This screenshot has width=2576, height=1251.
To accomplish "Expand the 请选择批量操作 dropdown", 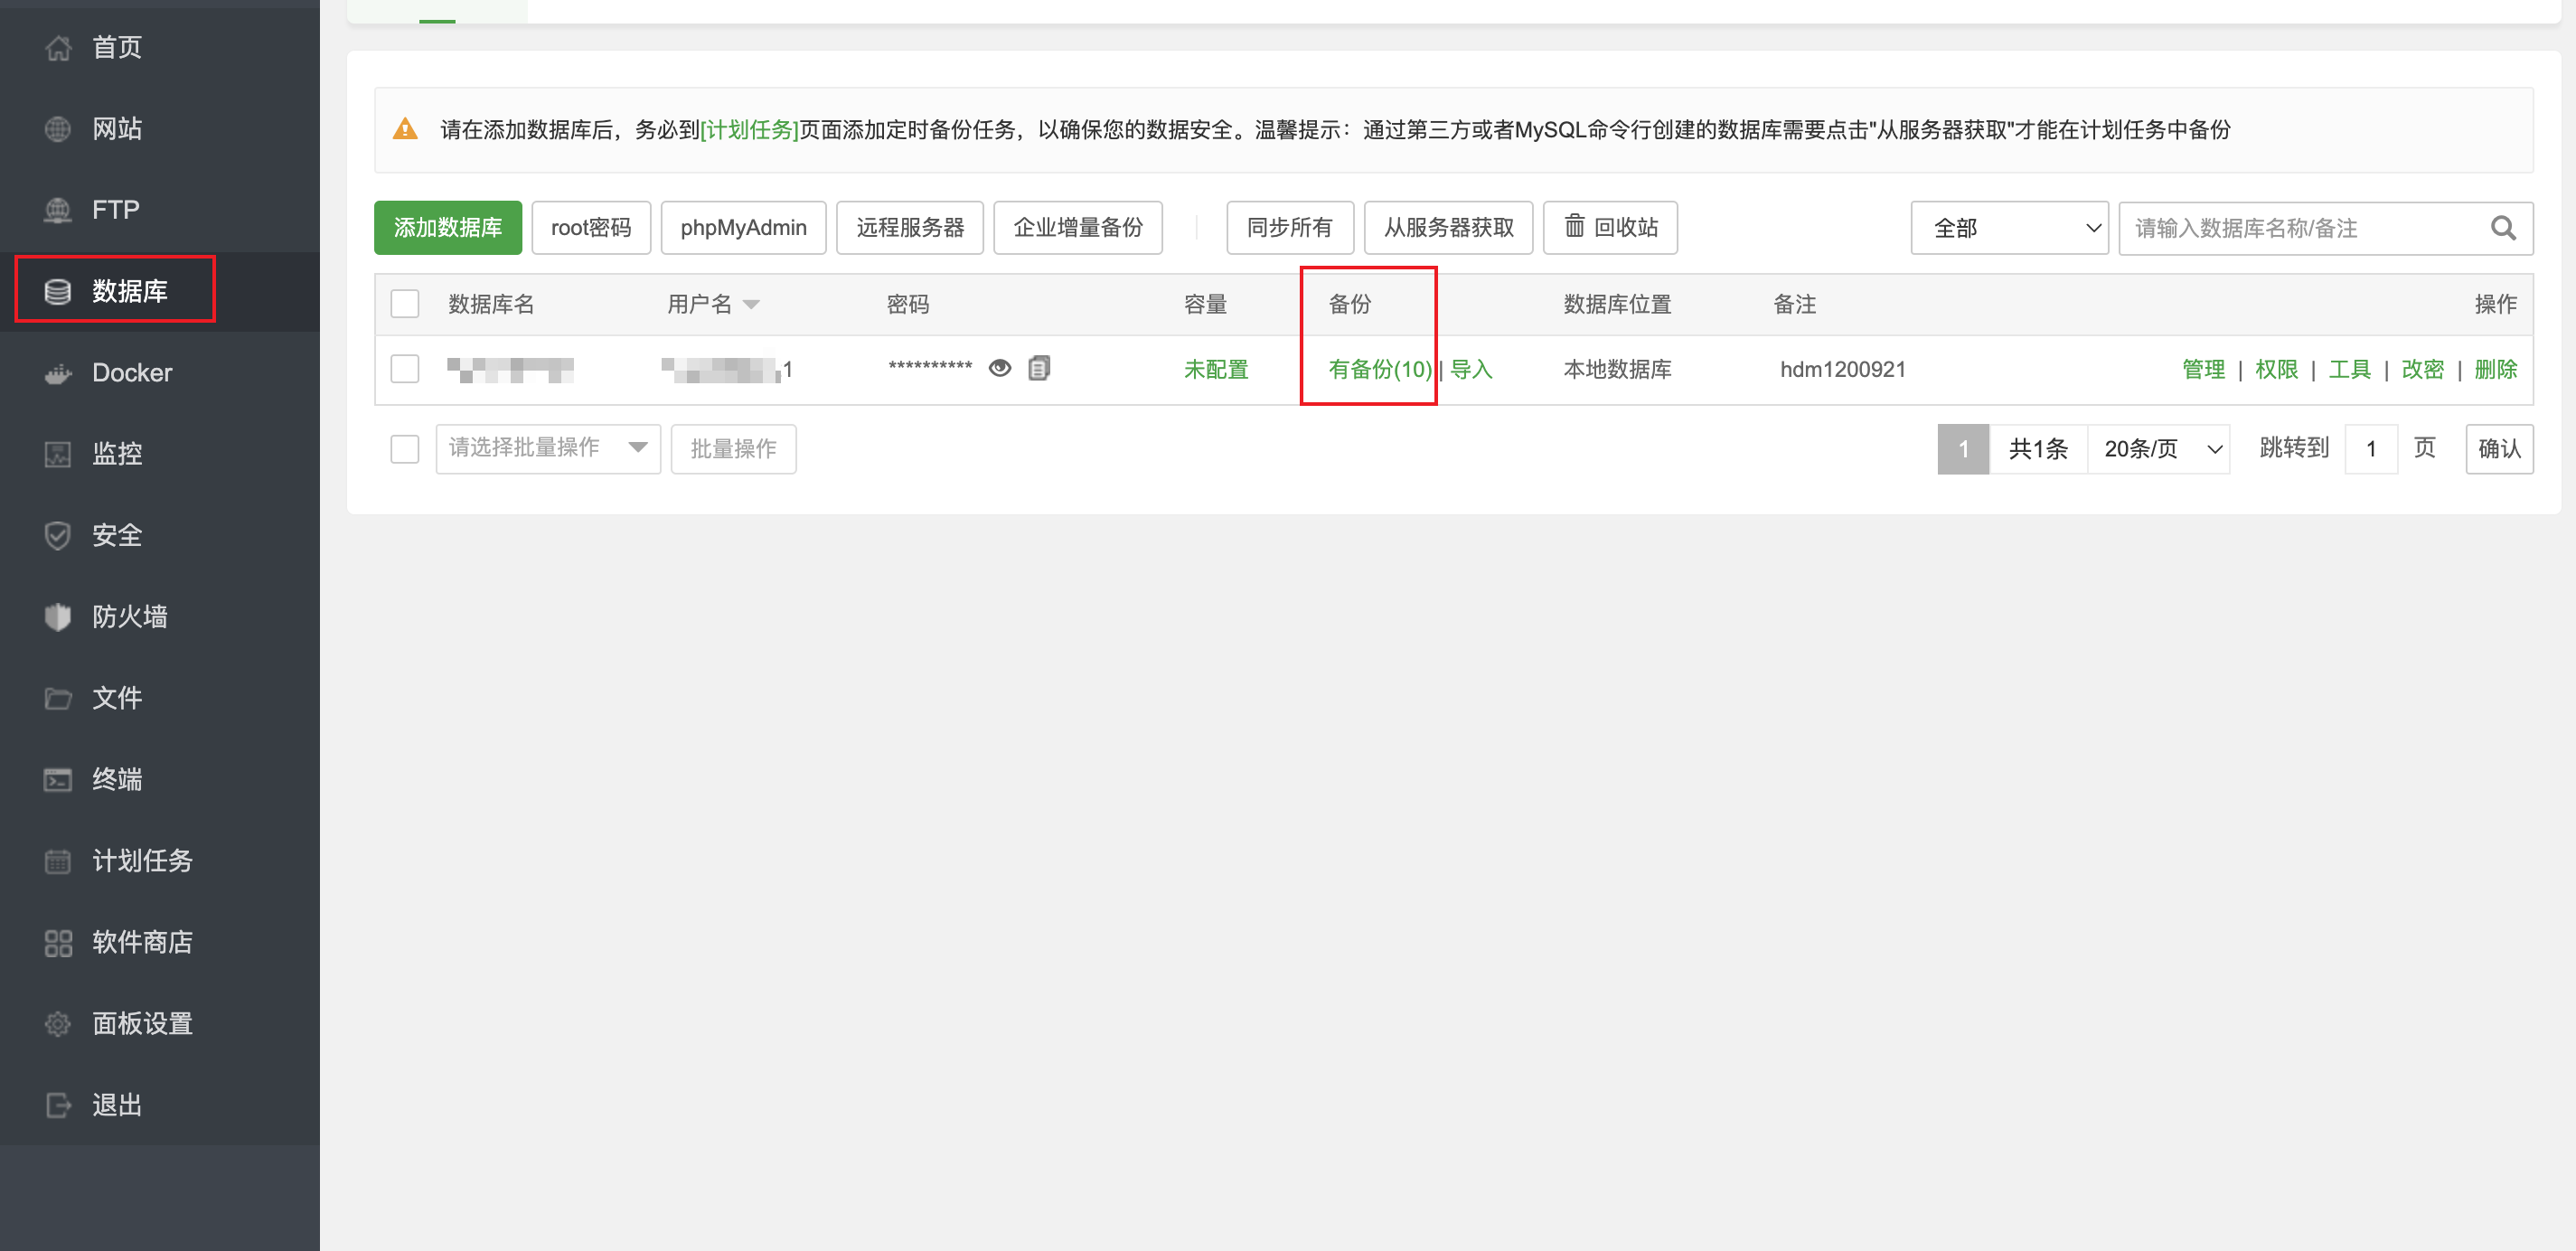I will (548, 448).
